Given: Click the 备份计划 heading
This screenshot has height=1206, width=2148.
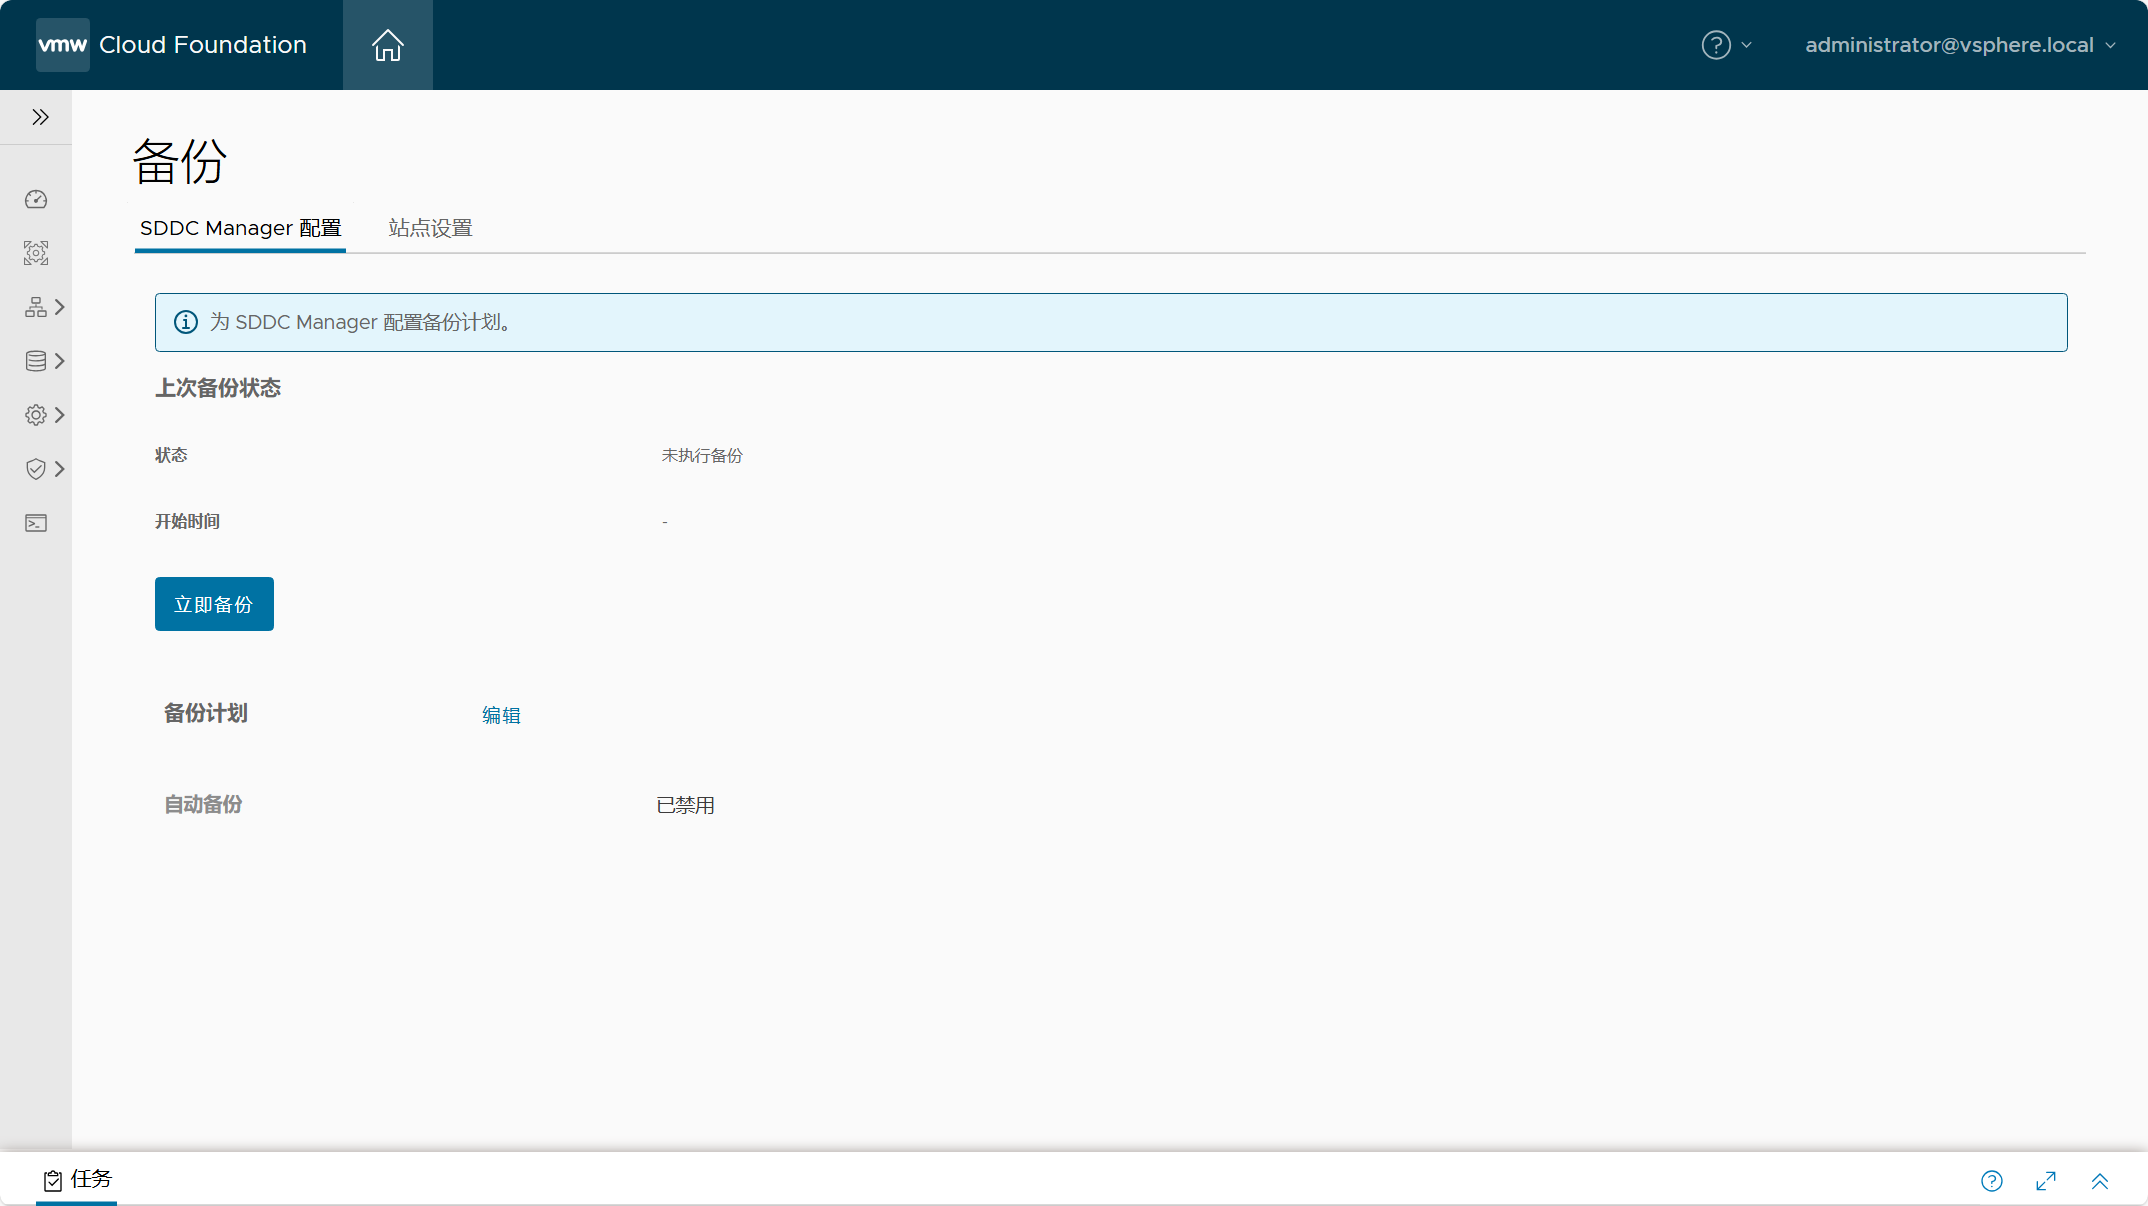Looking at the screenshot, I should pyautogui.click(x=206, y=713).
